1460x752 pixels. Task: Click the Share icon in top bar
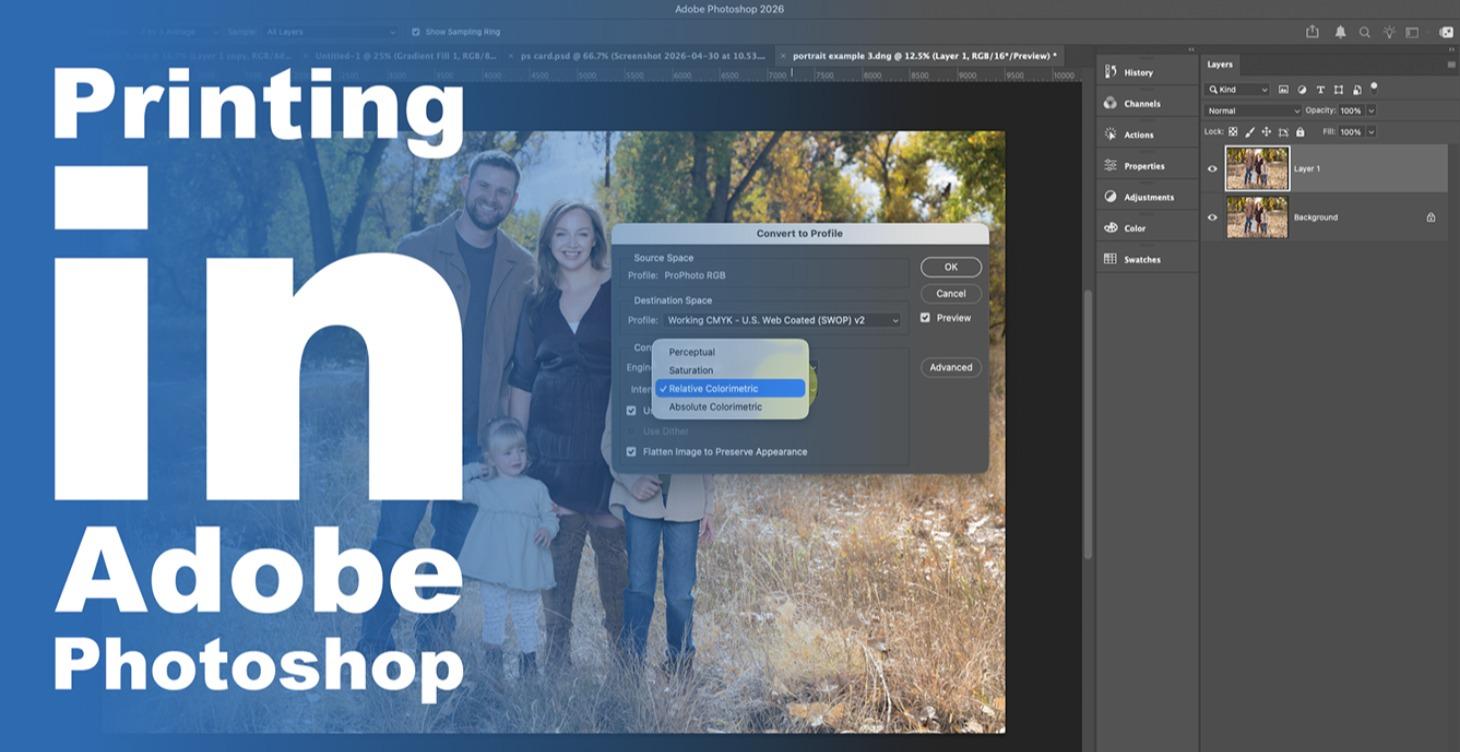pos(1312,32)
